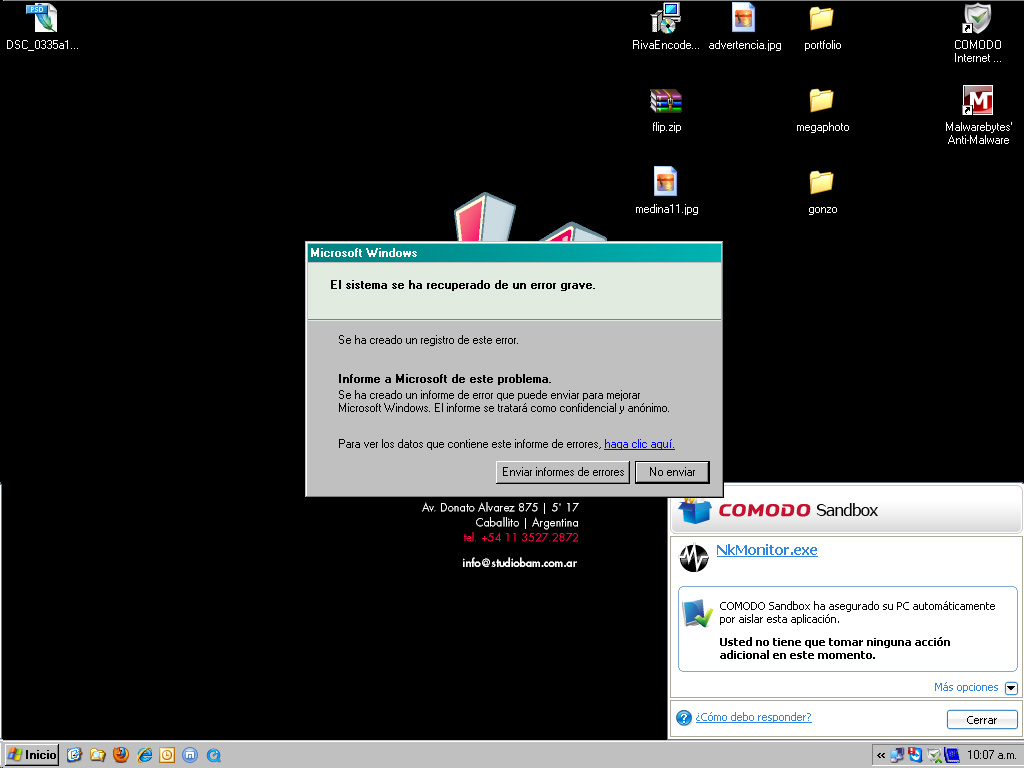The image size is (1024, 768).
Task: Click the blue help question mark icon
Action: tap(684, 718)
